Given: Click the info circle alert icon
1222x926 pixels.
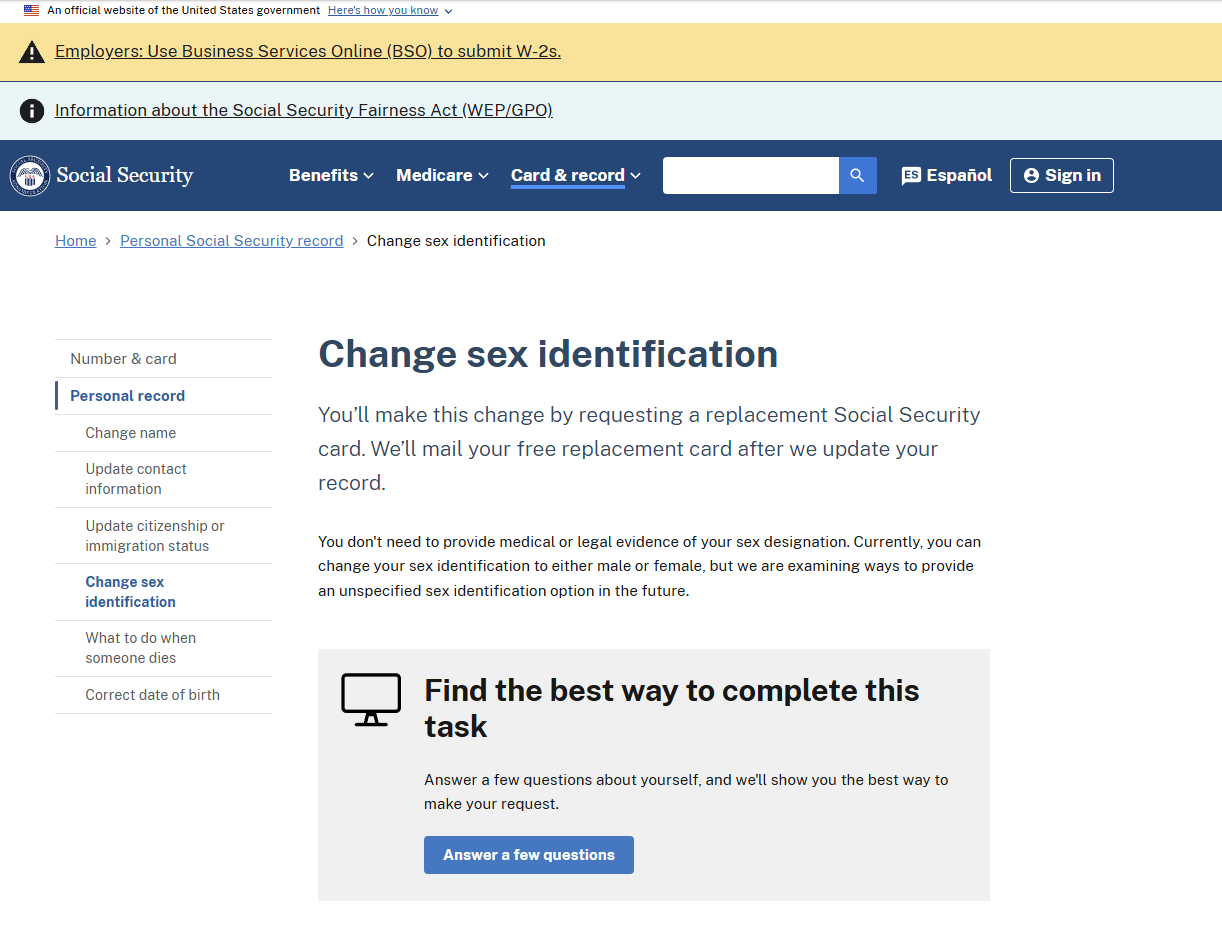Looking at the screenshot, I should click(32, 110).
